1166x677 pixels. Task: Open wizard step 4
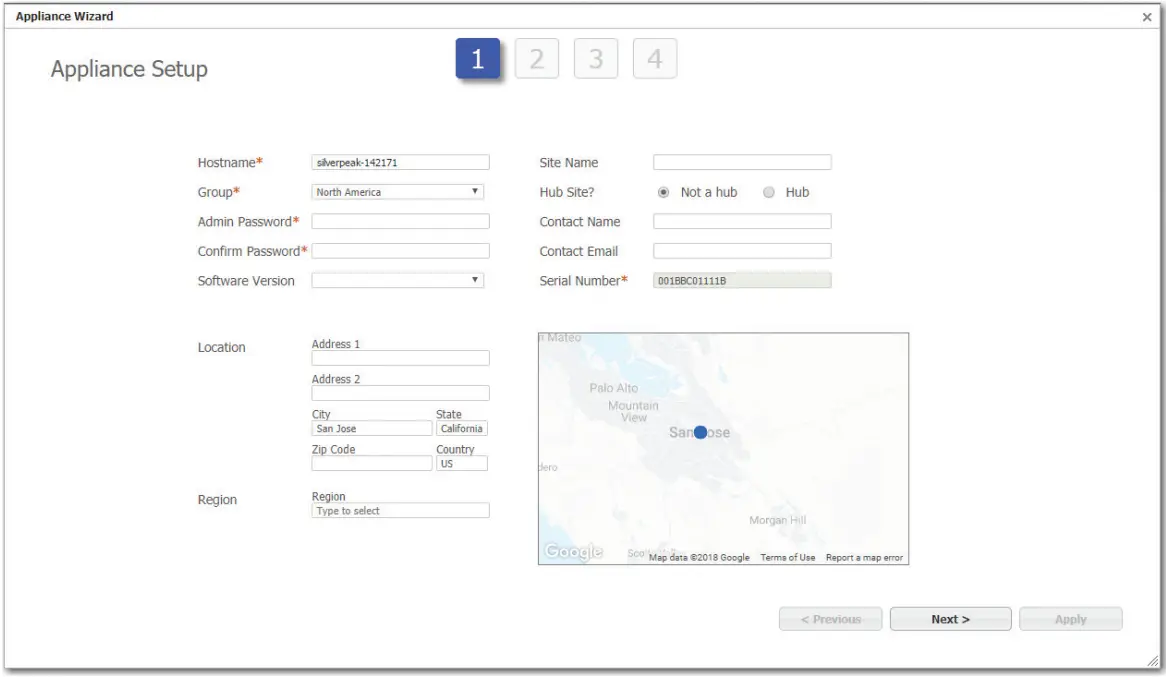pyautogui.click(x=654, y=59)
